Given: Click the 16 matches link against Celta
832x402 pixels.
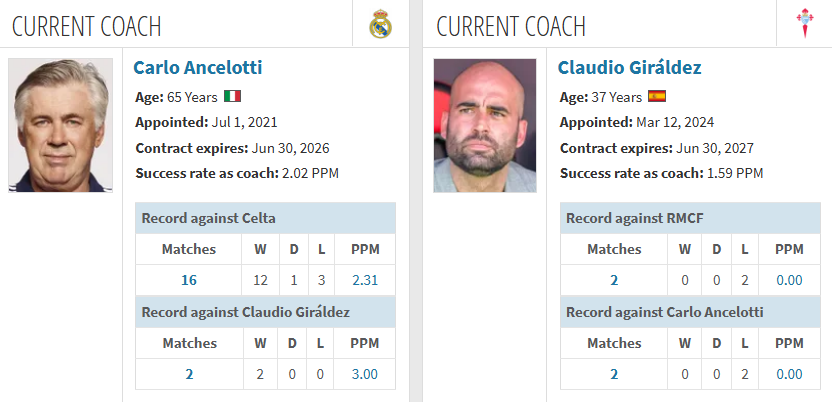Looking at the screenshot, I should 189,280.
